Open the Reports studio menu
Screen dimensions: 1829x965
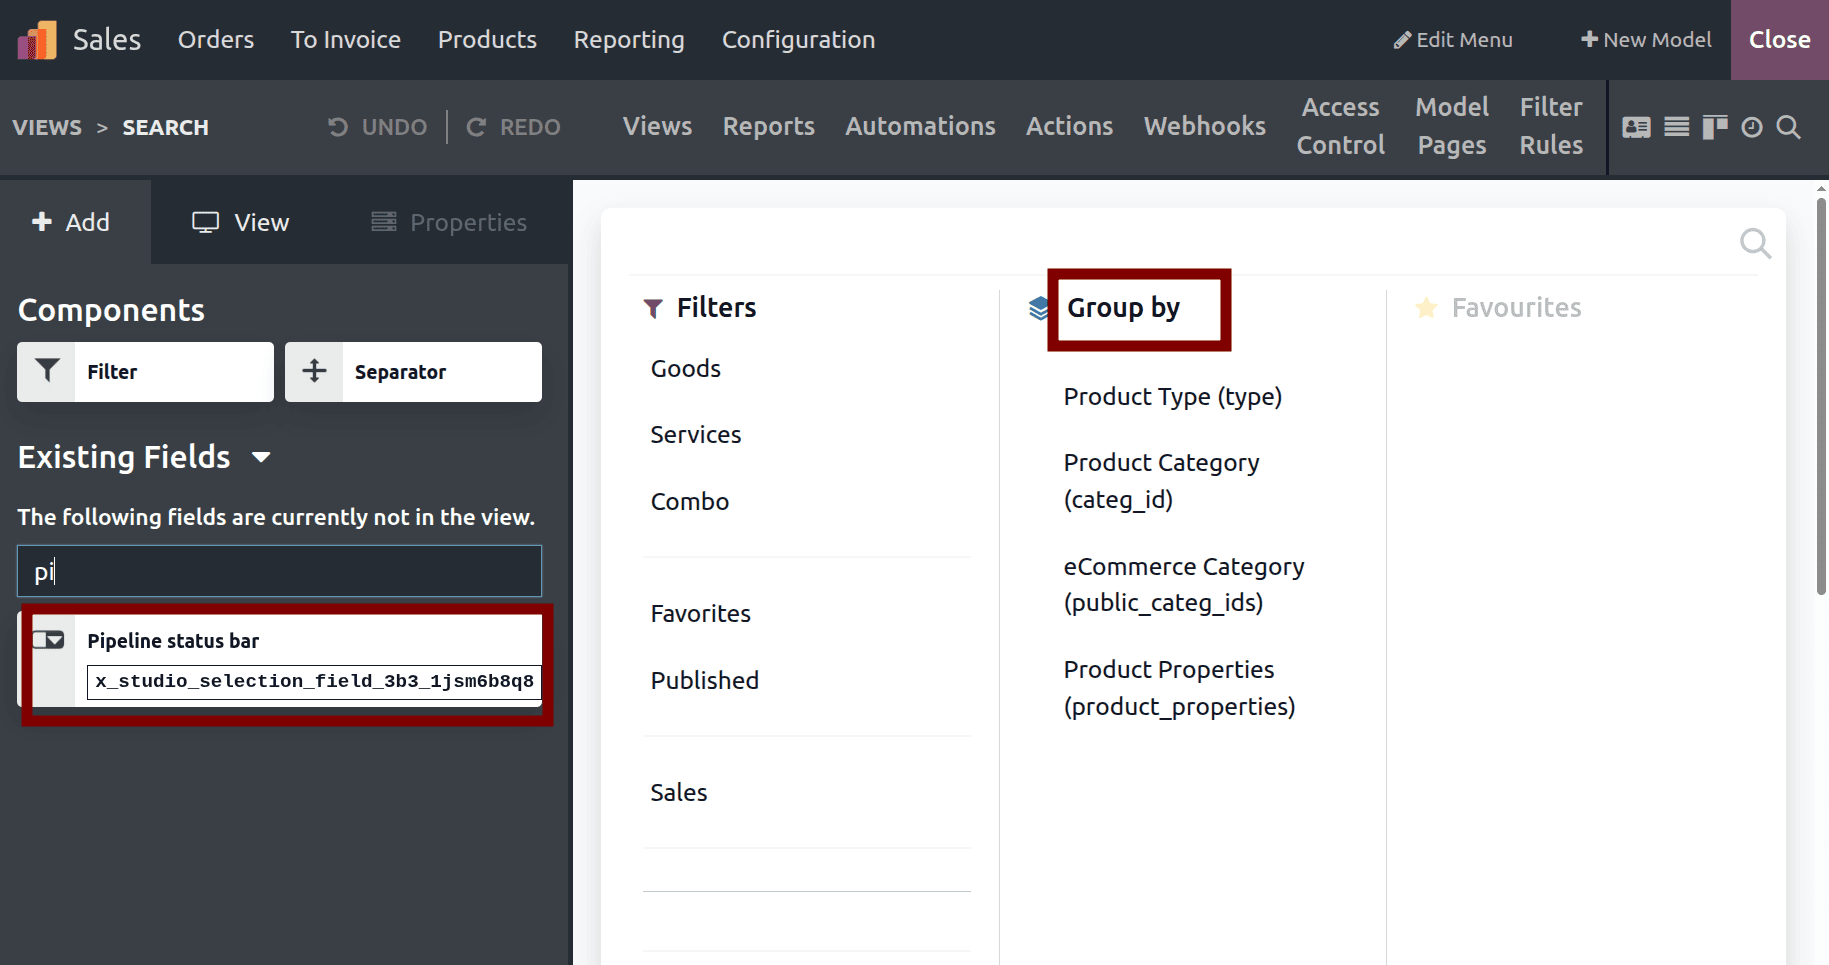coord(769,127)
